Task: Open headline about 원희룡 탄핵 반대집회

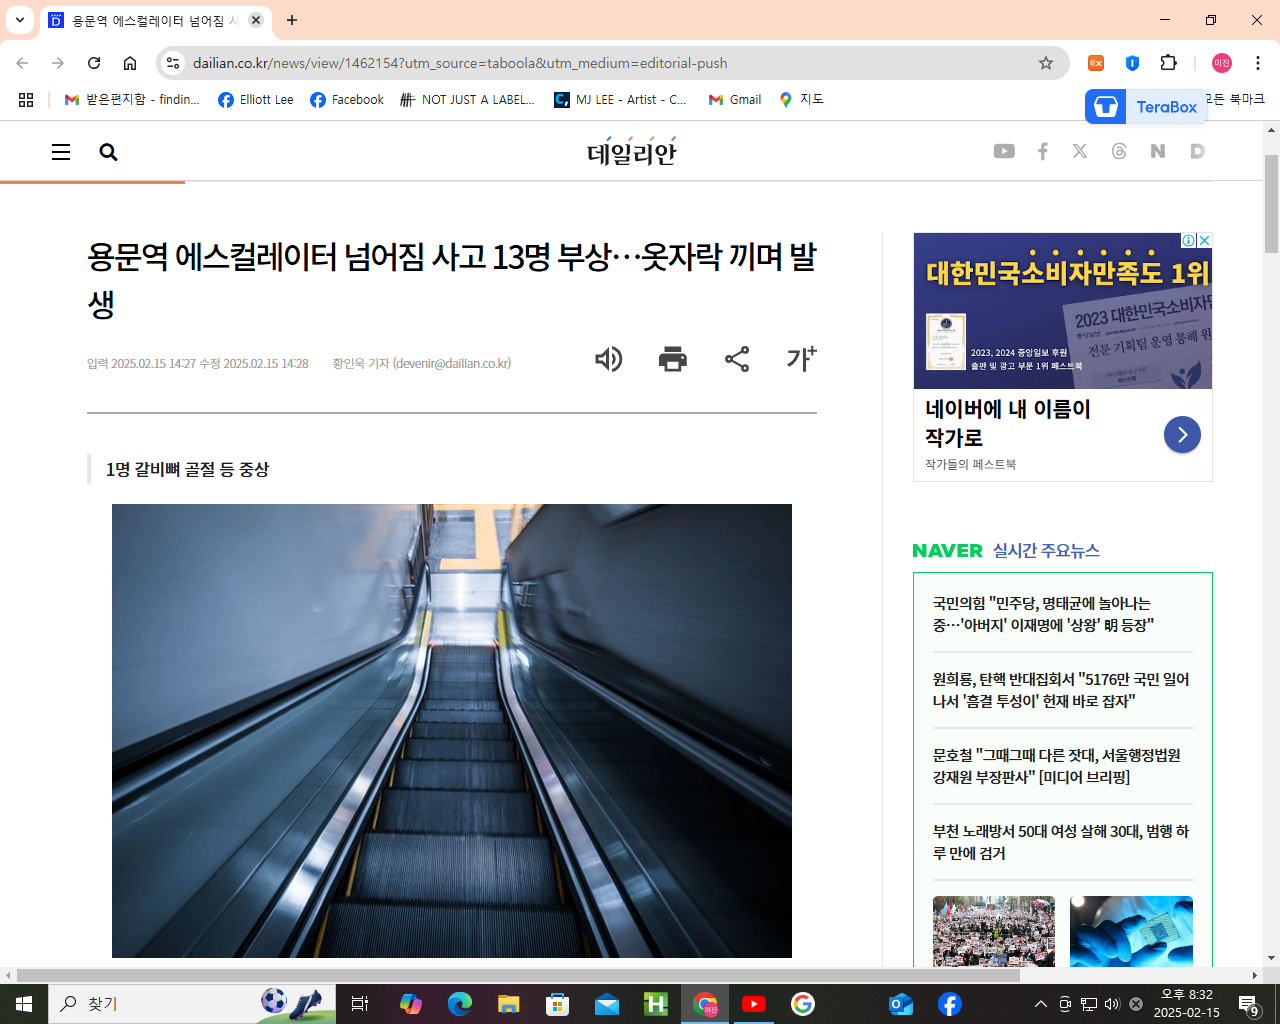Action: 1061,690
